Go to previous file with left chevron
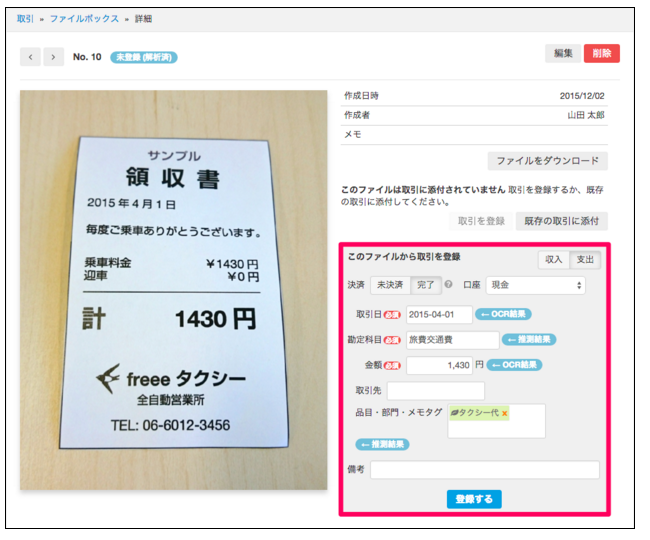650x540 pixels. point(30,57)
